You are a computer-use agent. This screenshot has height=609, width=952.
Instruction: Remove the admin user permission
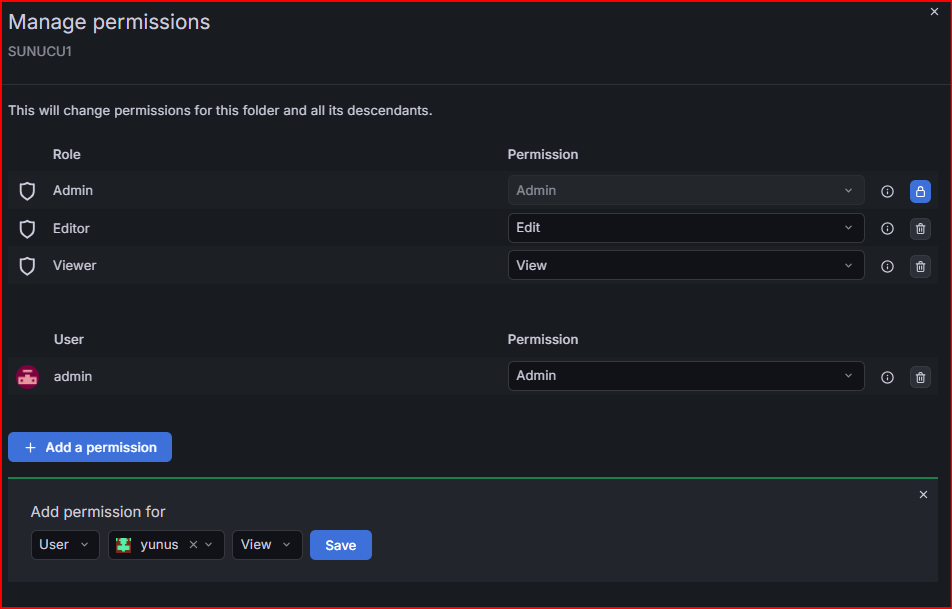(920, 378)
